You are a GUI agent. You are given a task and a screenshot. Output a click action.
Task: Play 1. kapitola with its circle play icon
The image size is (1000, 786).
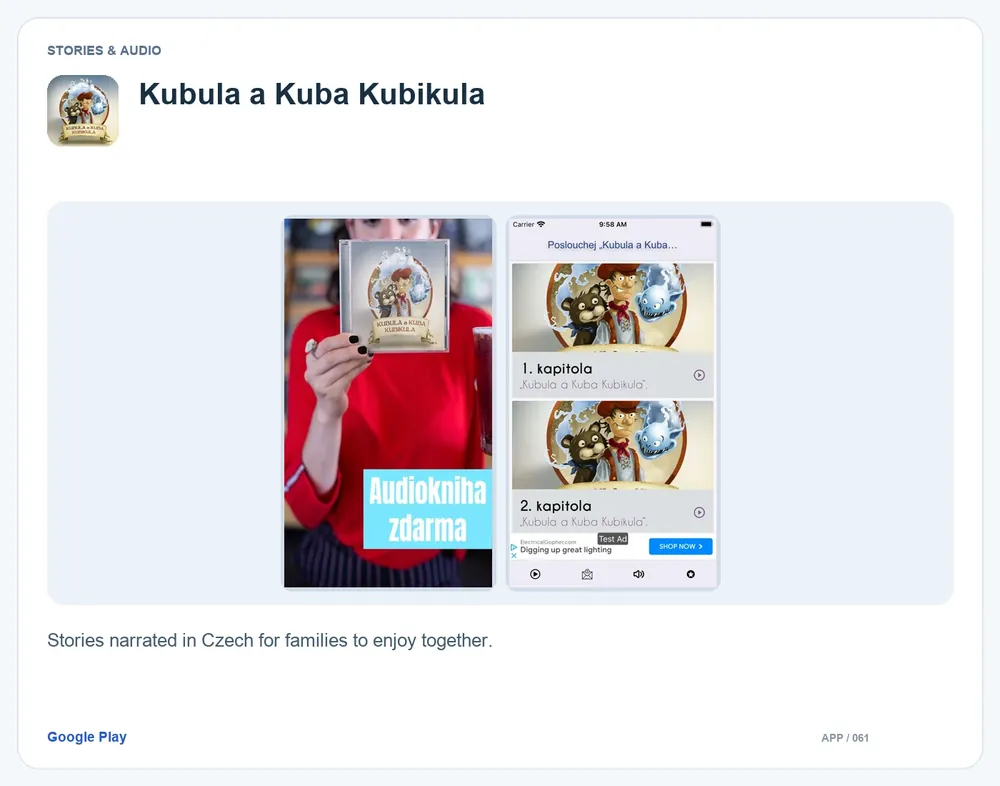699,375
